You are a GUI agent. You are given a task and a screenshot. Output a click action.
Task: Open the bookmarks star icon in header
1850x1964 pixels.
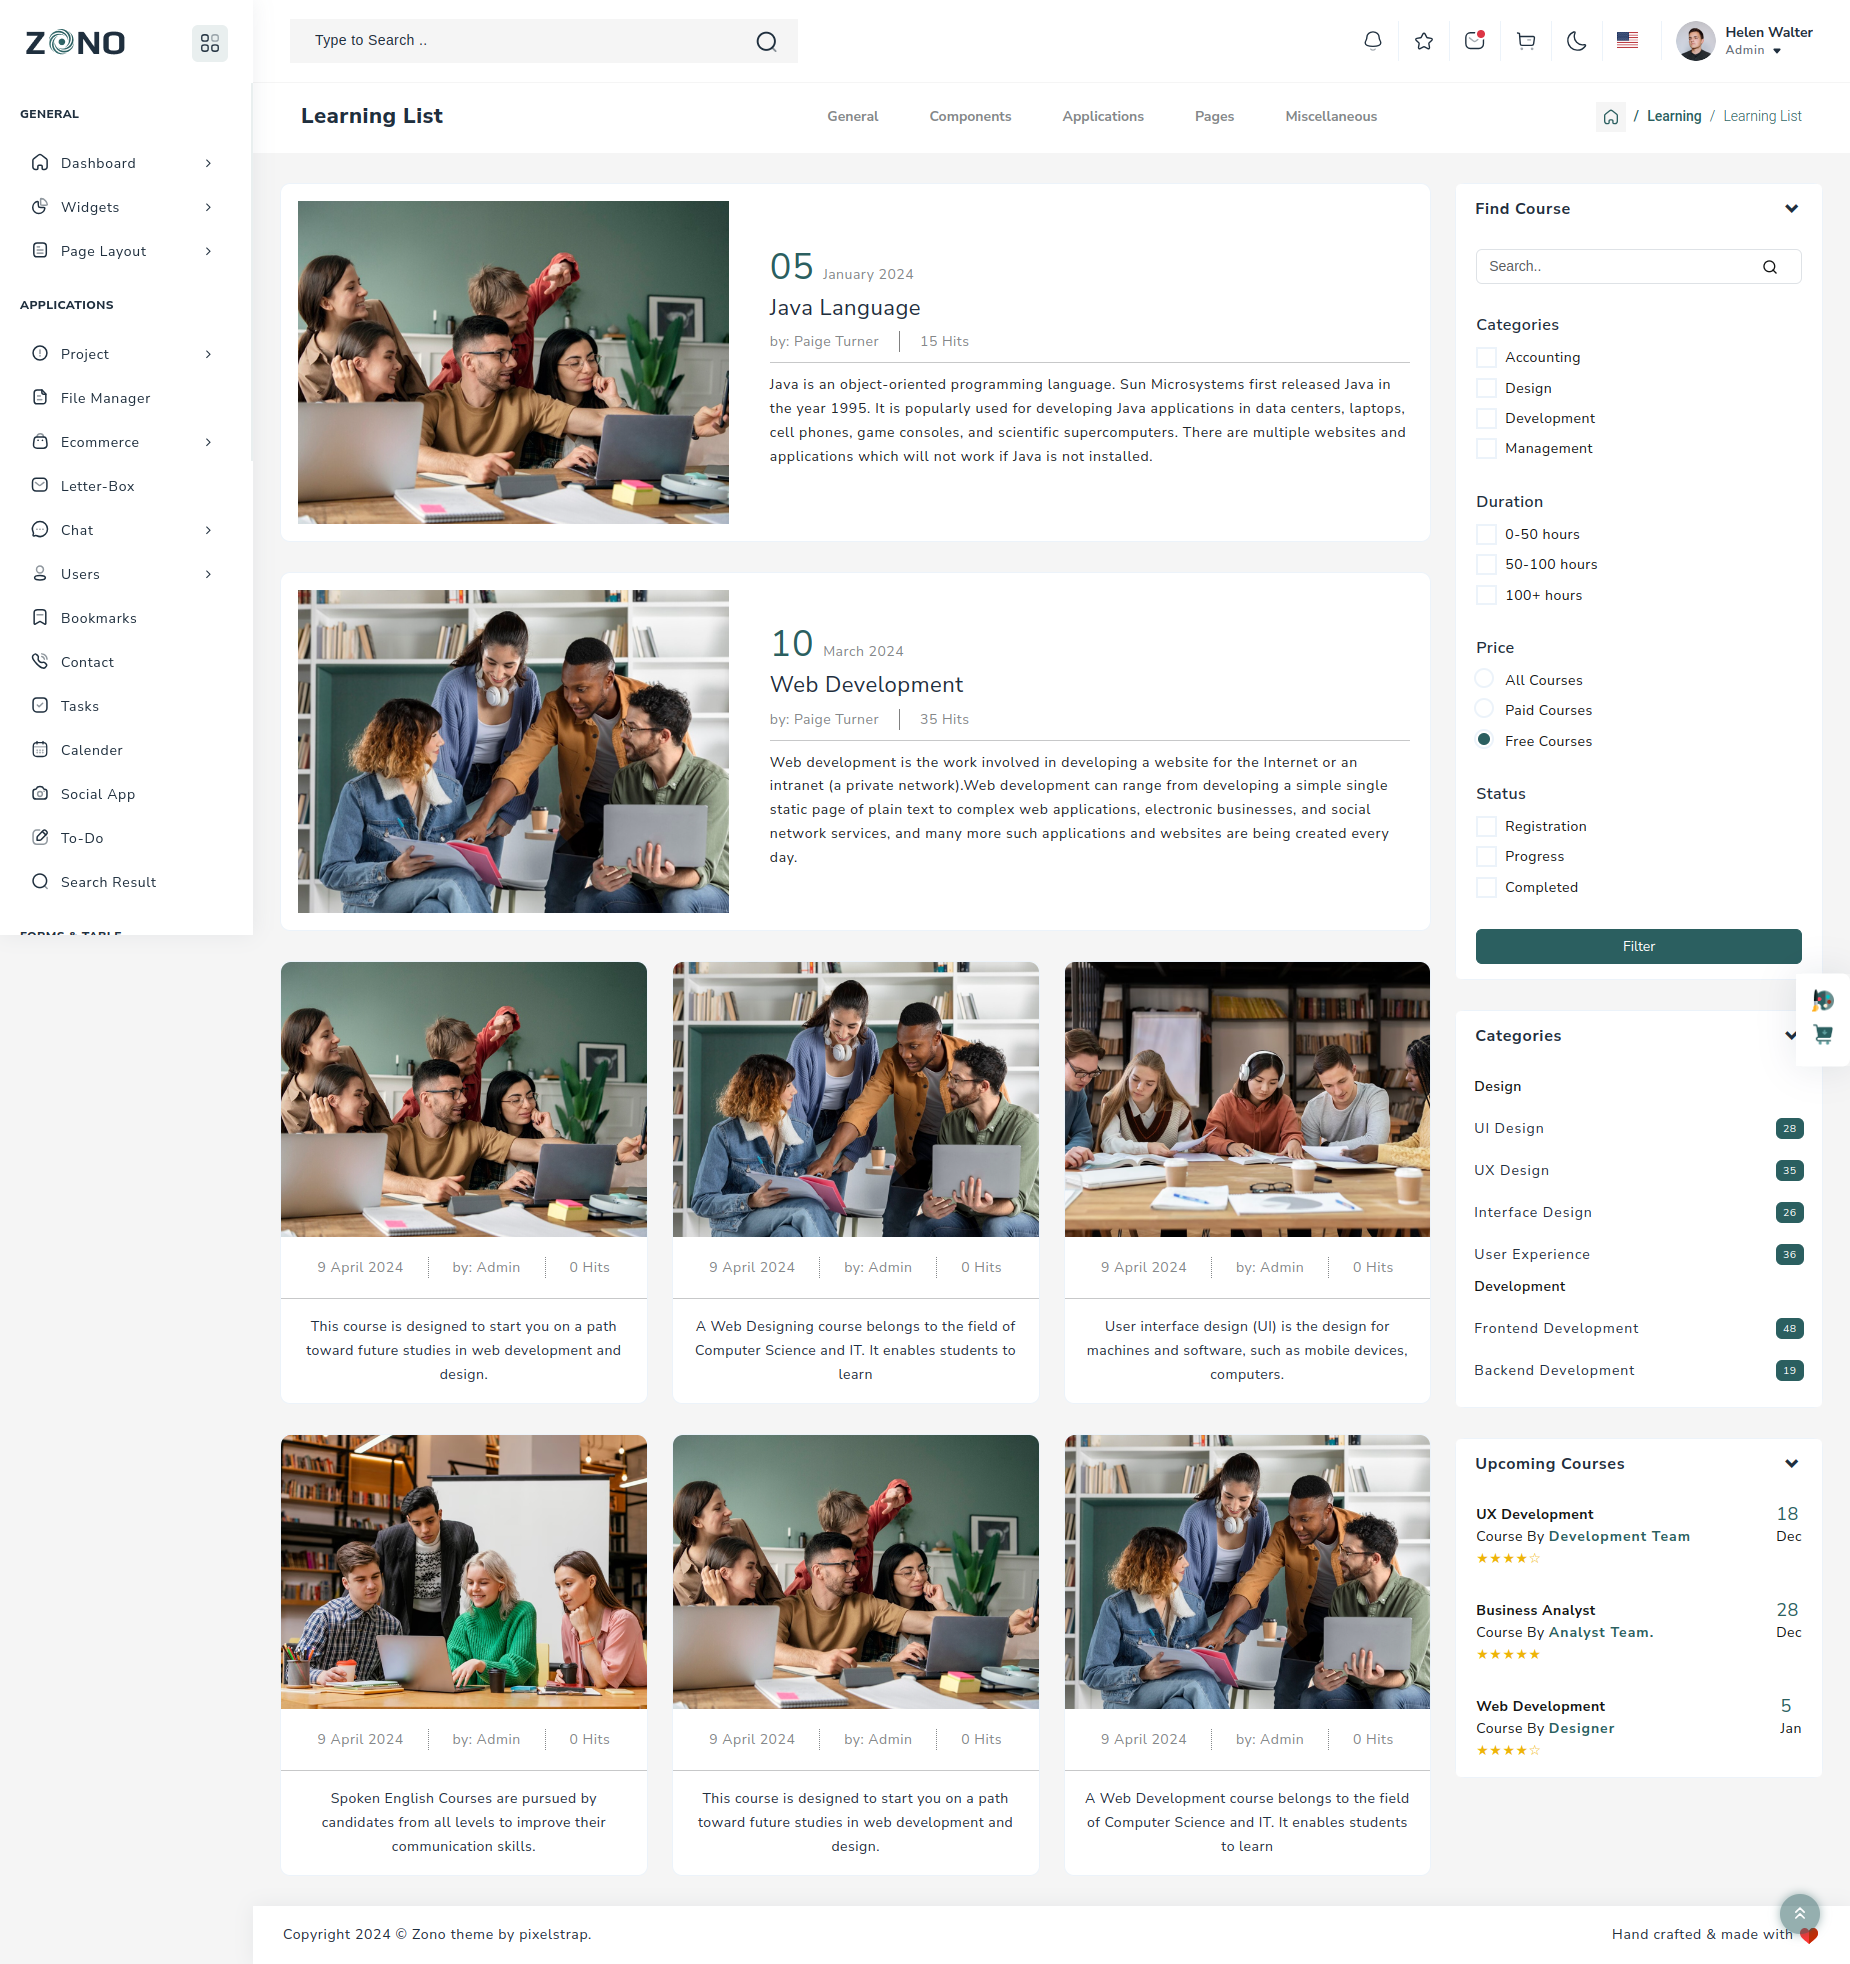1424,41
